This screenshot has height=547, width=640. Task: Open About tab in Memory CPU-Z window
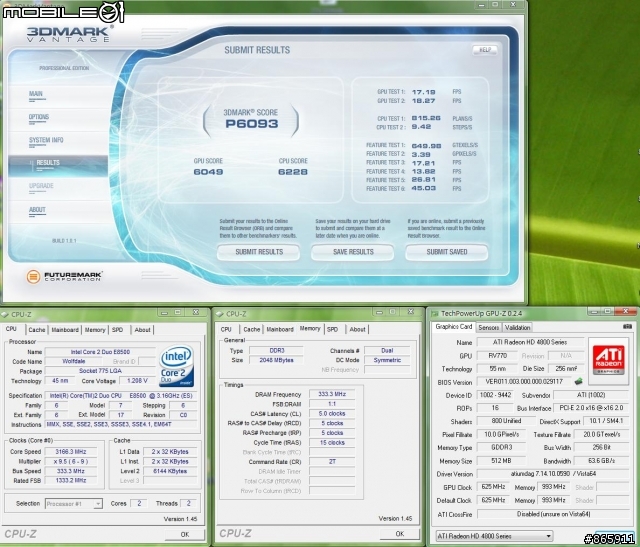tap(358, 329)
